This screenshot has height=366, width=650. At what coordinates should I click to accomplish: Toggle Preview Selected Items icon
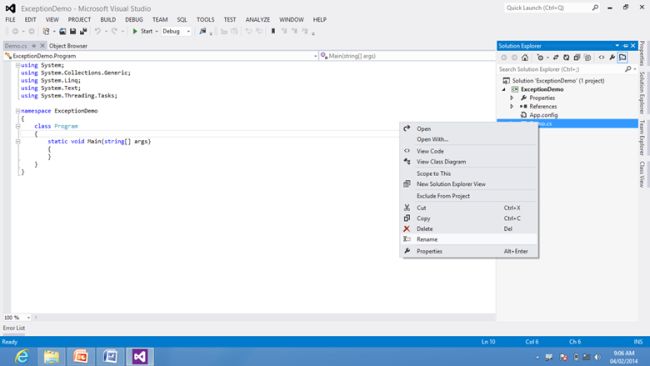pyautogui.click(x=623, y=58)
